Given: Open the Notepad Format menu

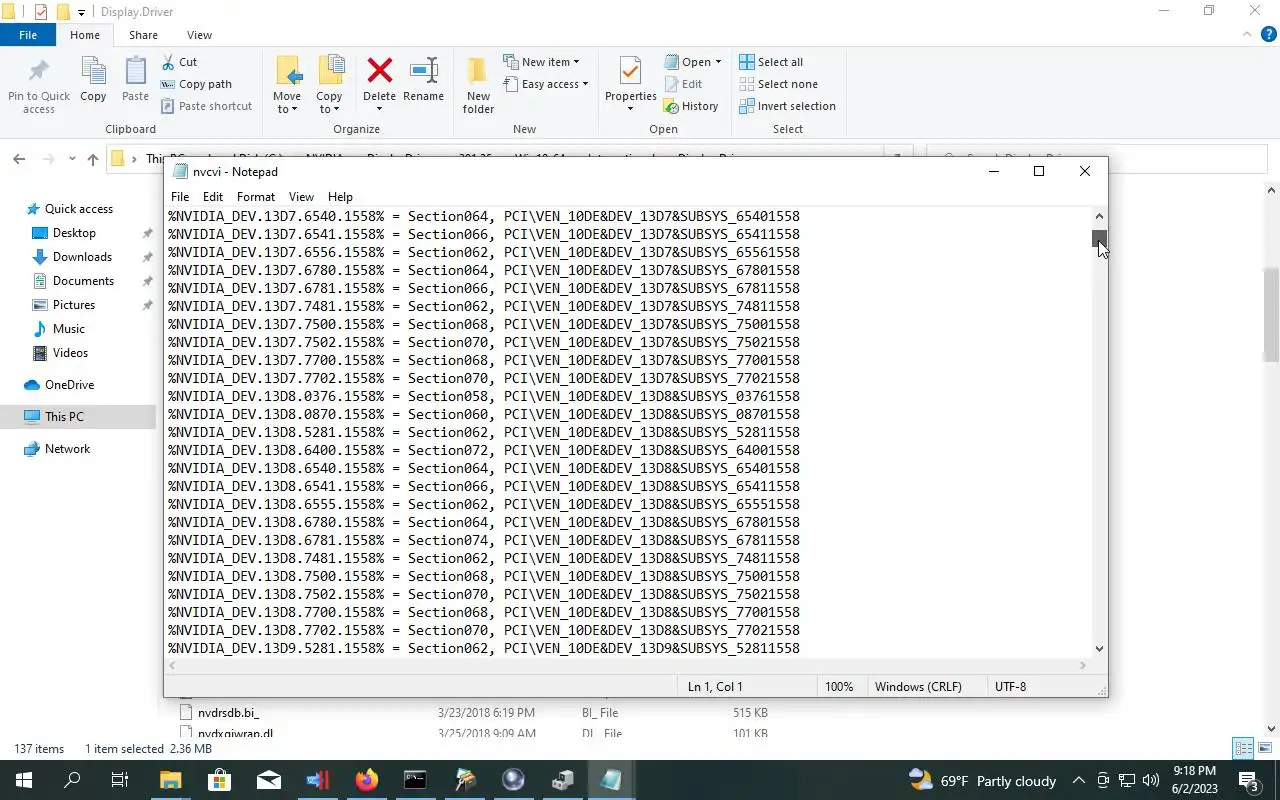Looking at the screenshot, I should click(x=256, y=197).
